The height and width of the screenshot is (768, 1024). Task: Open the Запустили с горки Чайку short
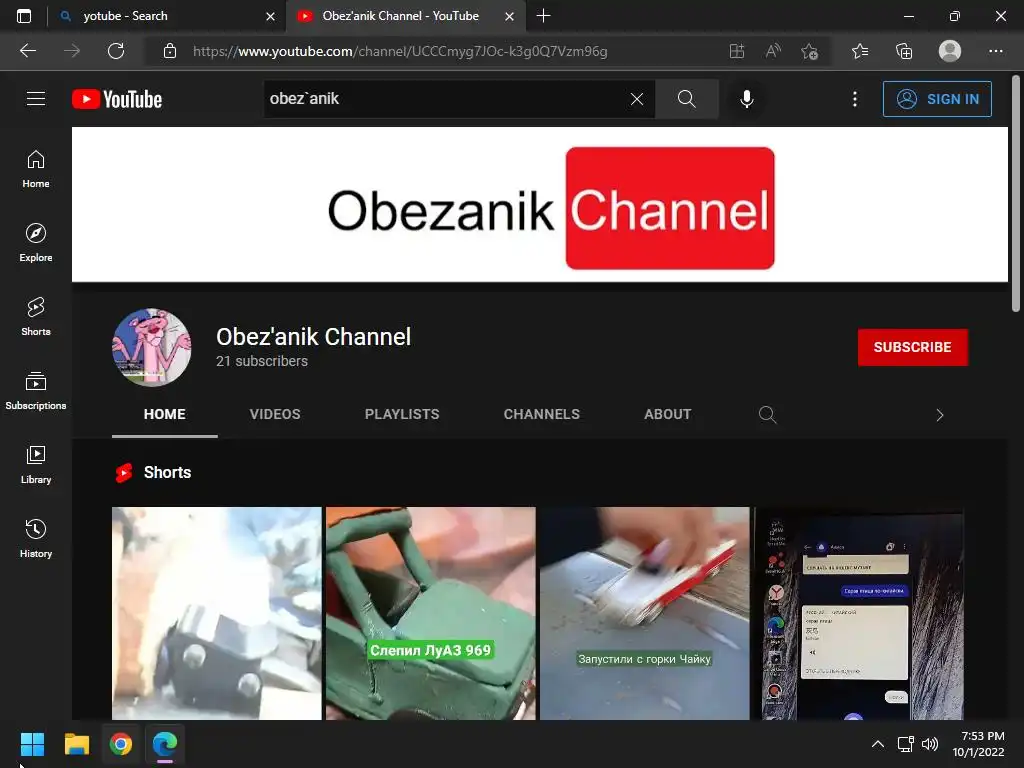pyautogui.click(x=645, y=613)
